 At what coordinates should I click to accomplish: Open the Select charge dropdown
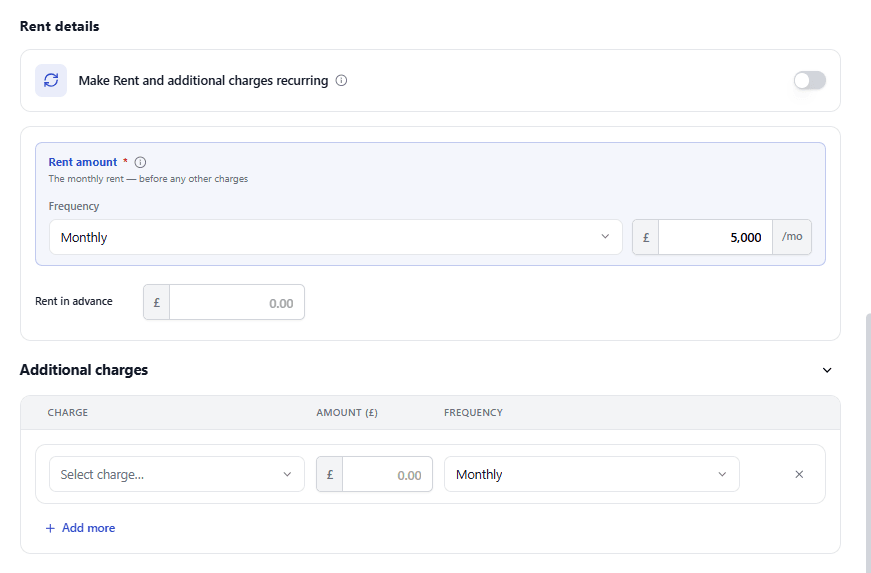click(x=177, y=474)
